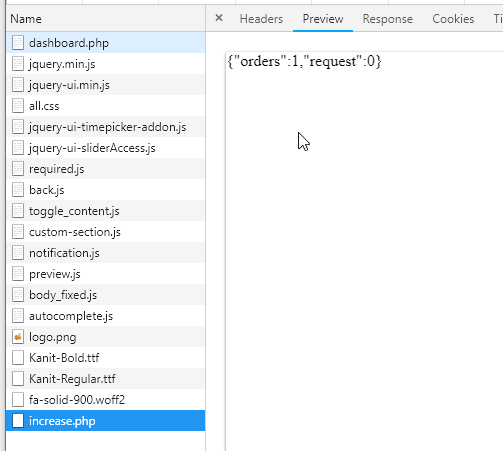Click the jquery-ui-timepicker-addon.js script icon
This screenshot has width=503, height=451.
coord(18,127)
